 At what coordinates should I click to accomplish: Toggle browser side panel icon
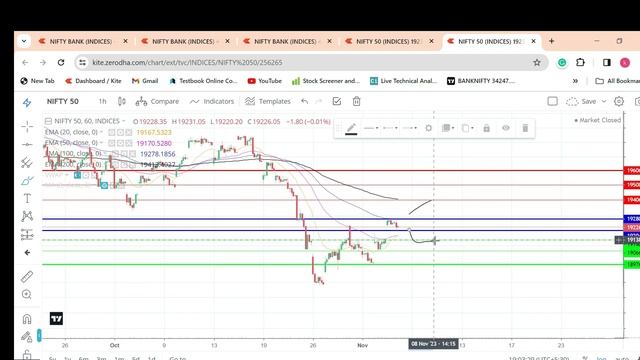[607, 62]
